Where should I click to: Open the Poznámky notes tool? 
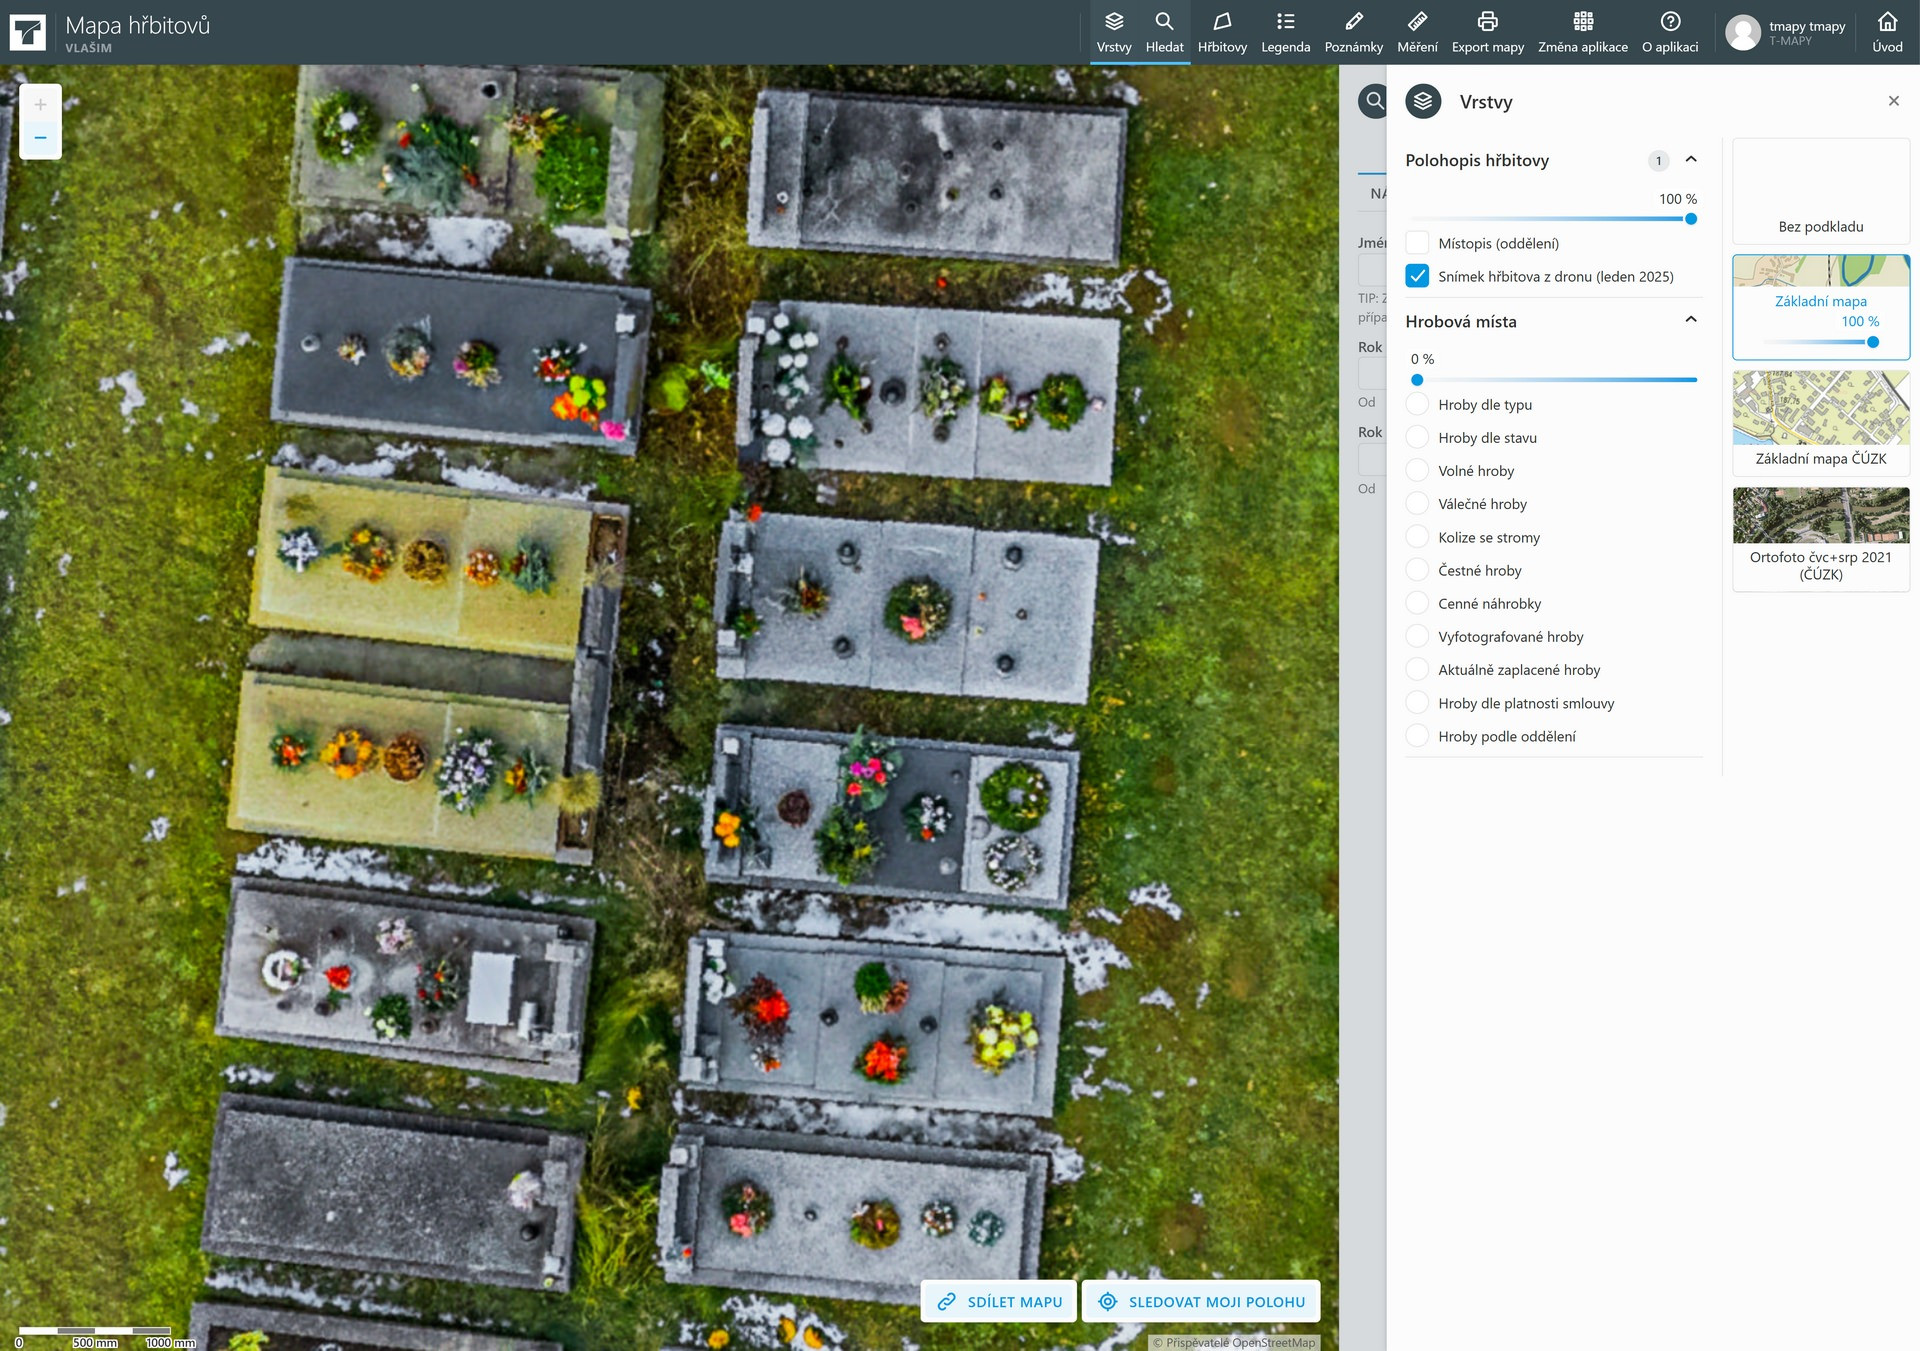point(1353,32)
